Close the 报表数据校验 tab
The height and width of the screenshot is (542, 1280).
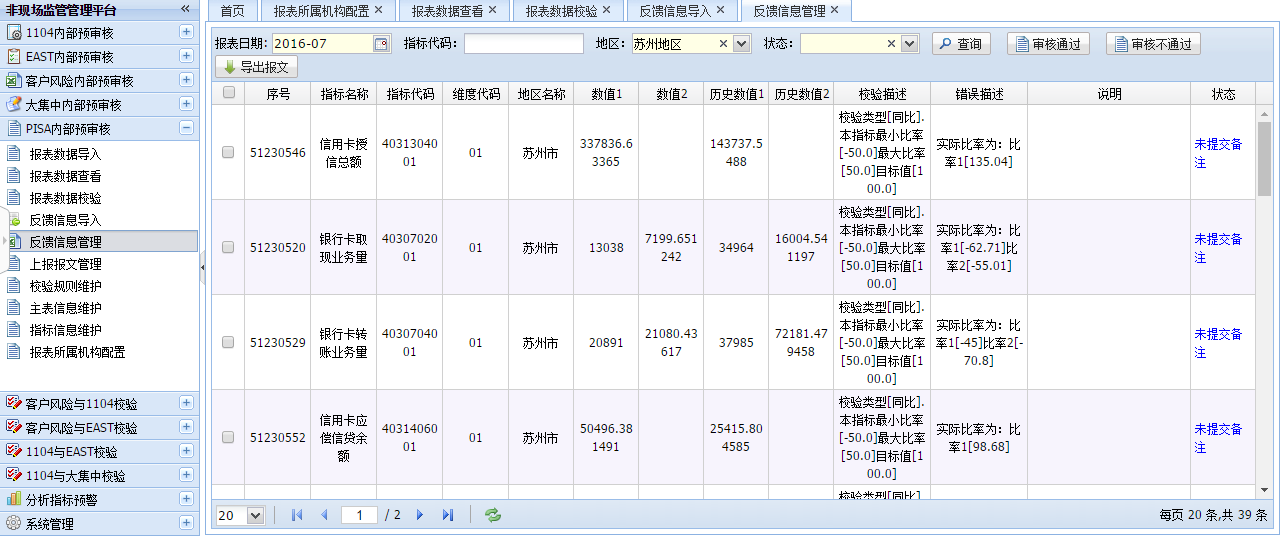tap(606, 10)
